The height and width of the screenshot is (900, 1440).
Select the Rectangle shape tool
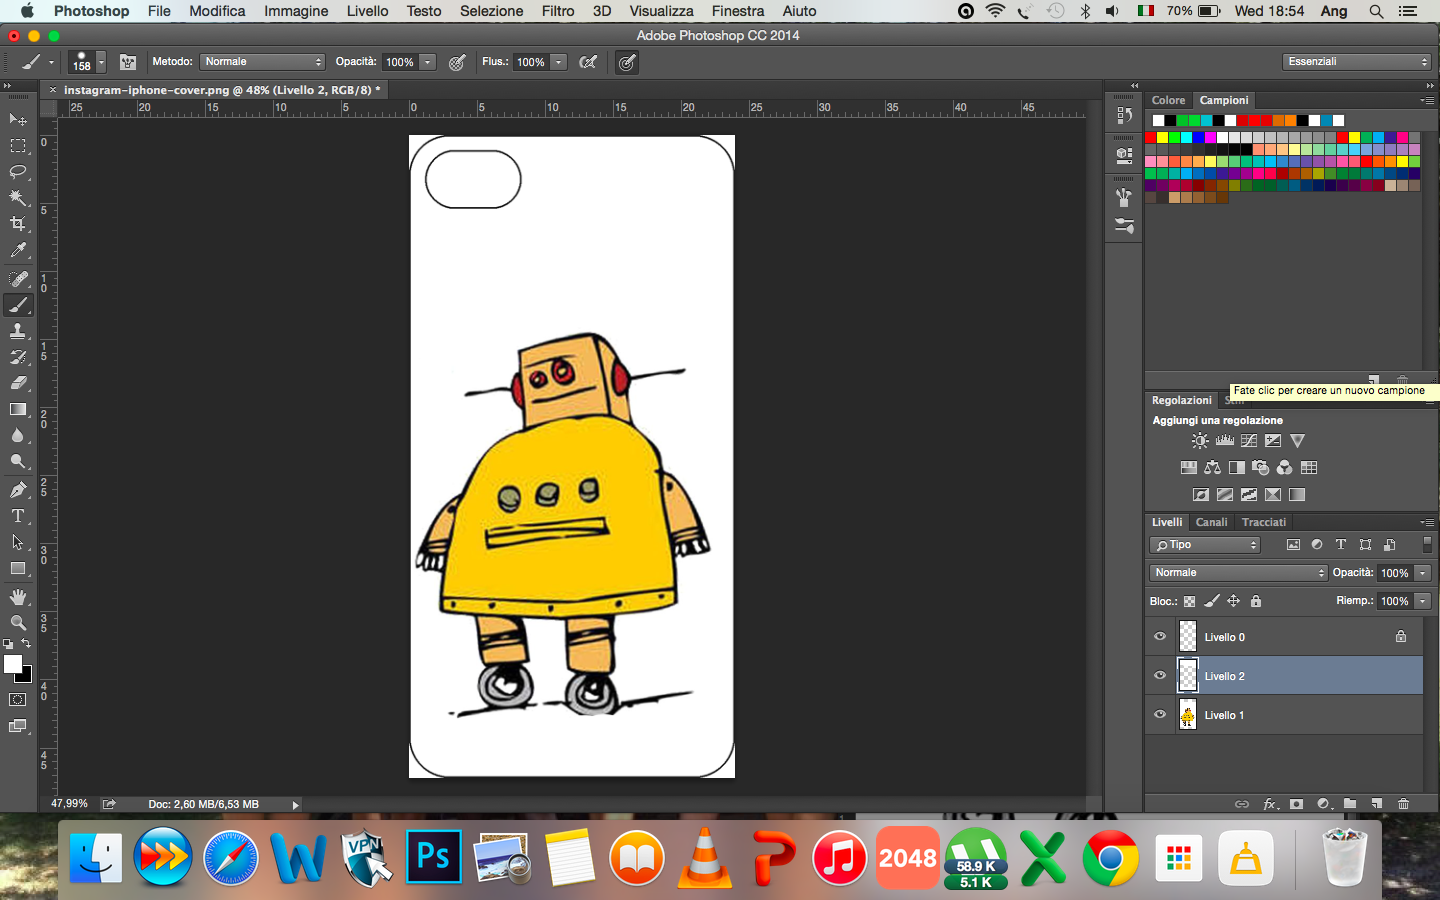[x=18, y=568]
